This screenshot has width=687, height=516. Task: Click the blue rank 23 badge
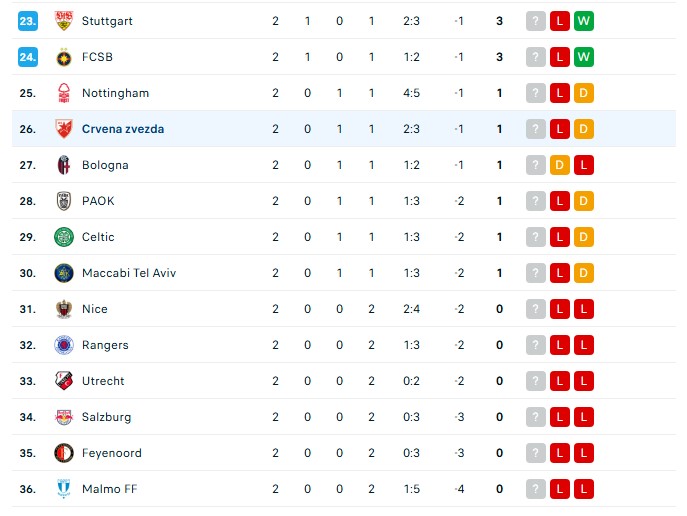[27, 21]
